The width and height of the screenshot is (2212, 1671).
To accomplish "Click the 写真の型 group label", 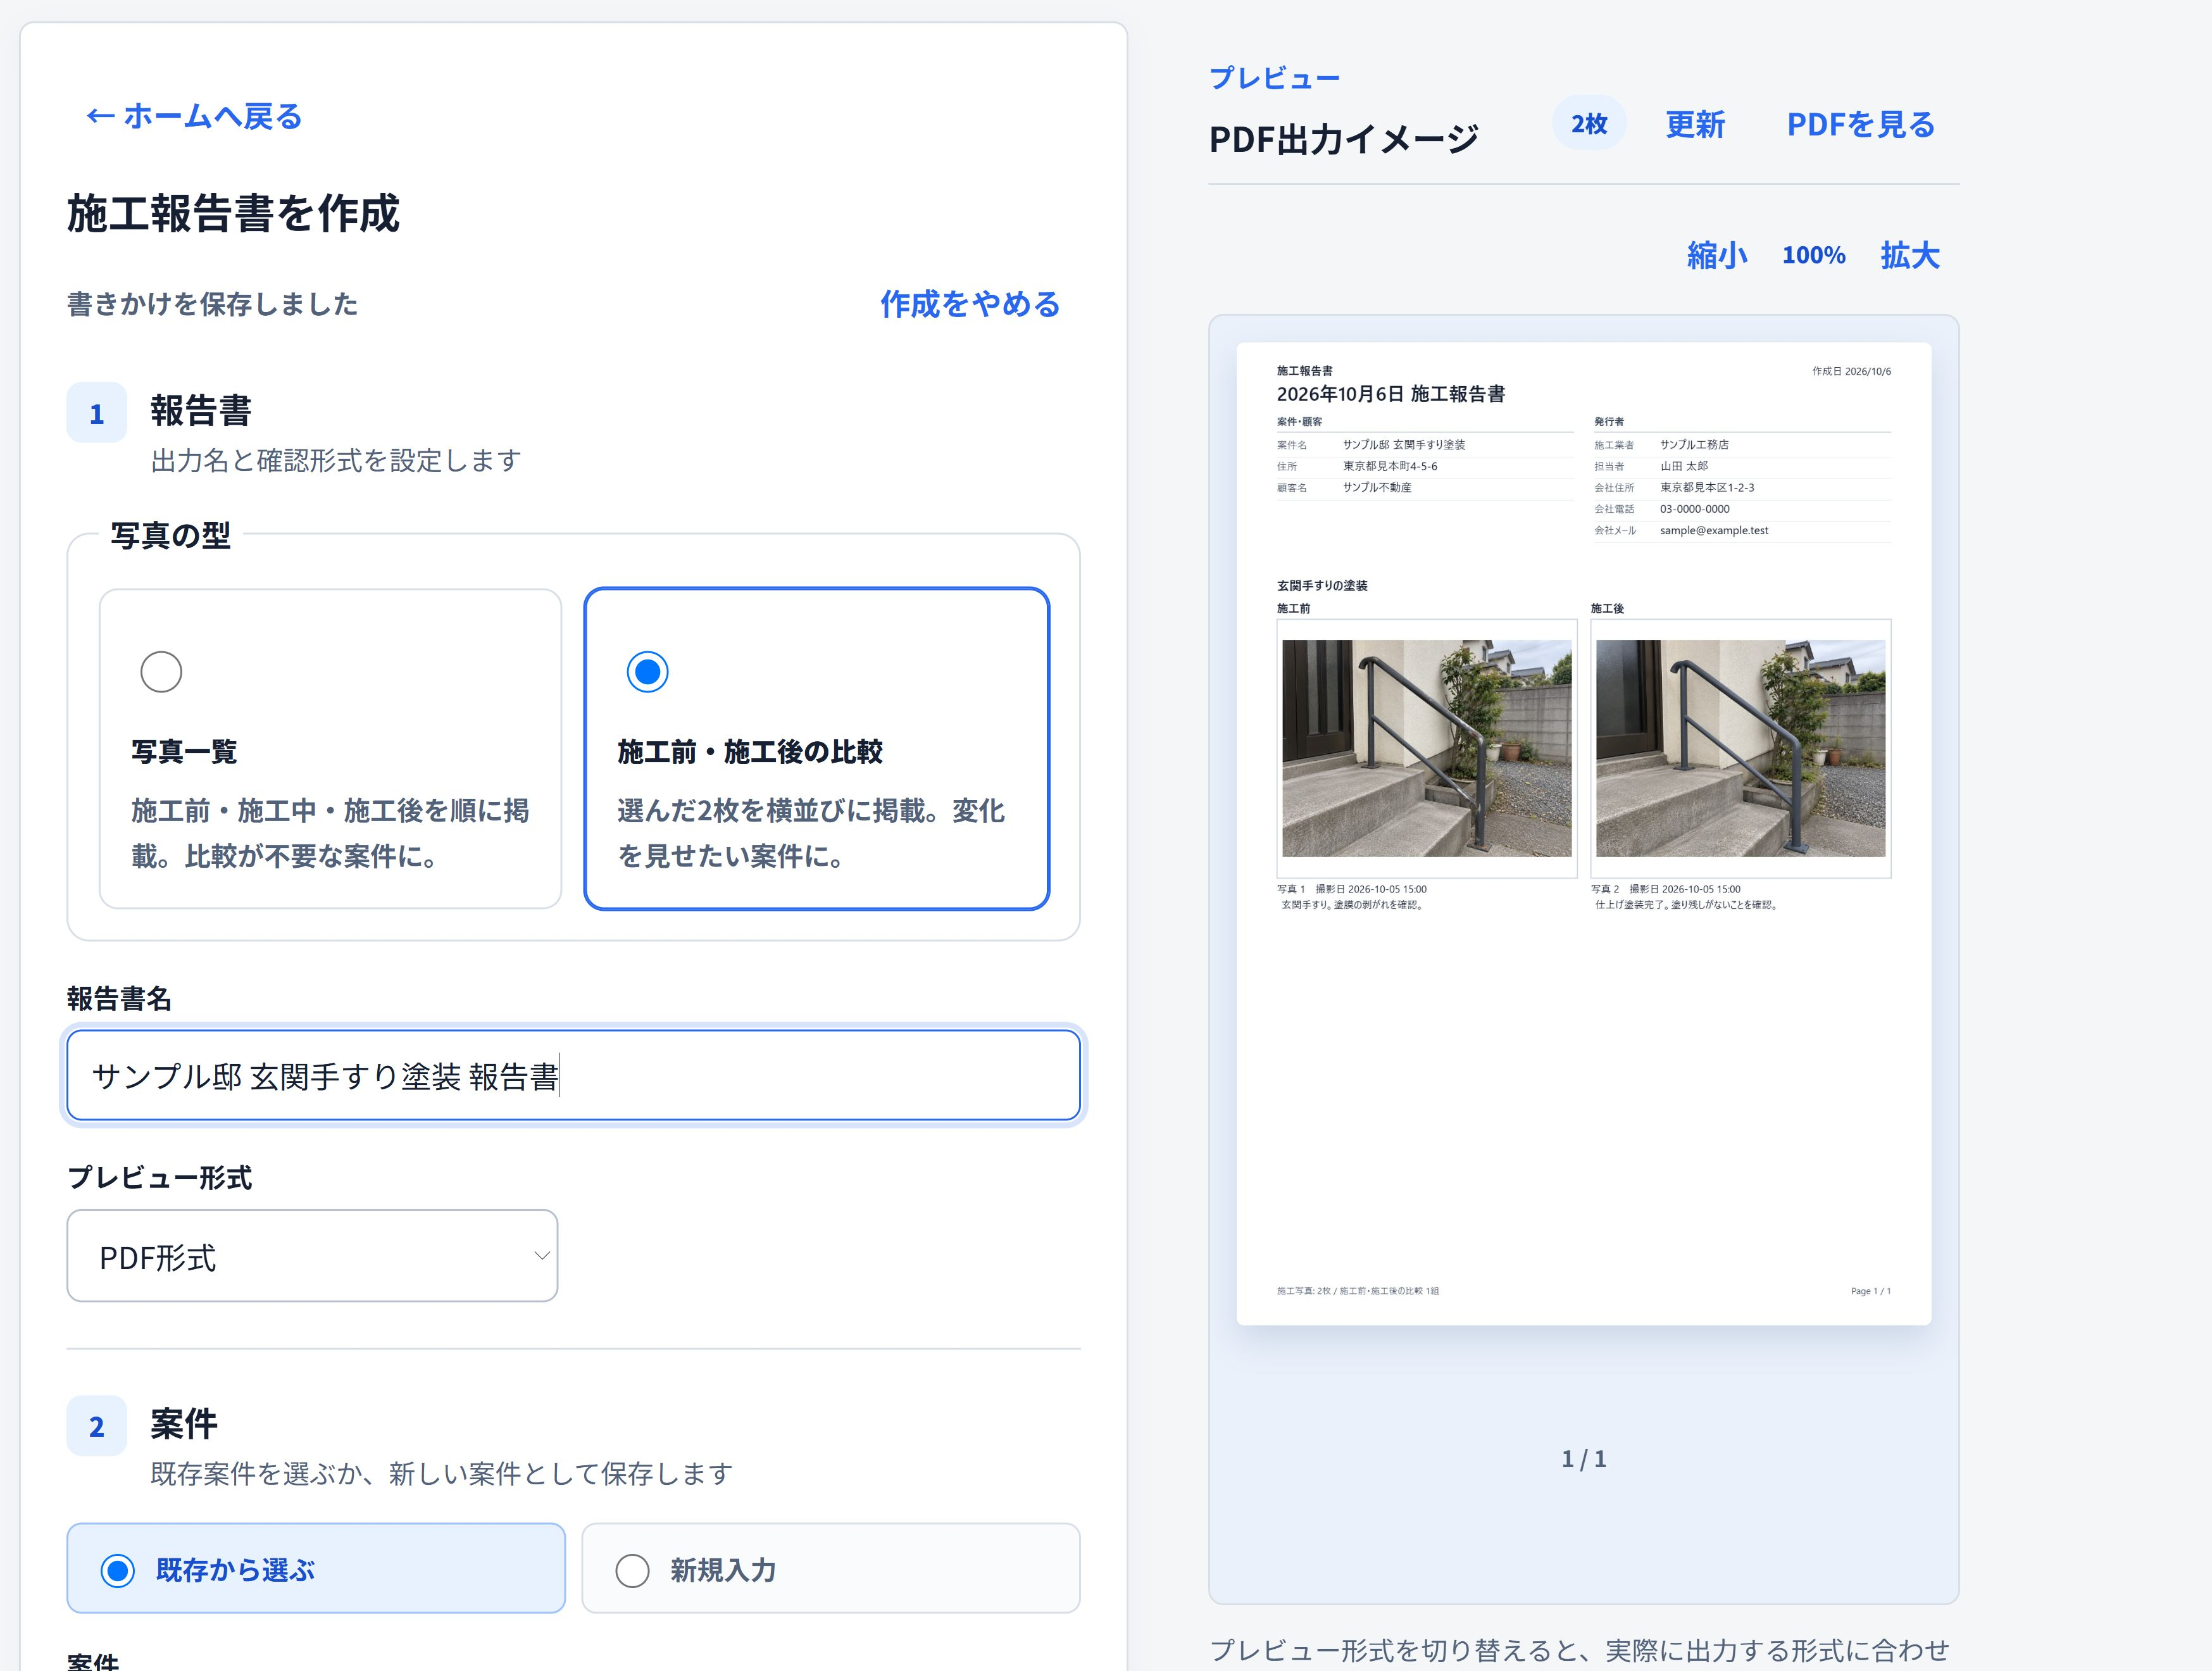I will click(171, 536).
